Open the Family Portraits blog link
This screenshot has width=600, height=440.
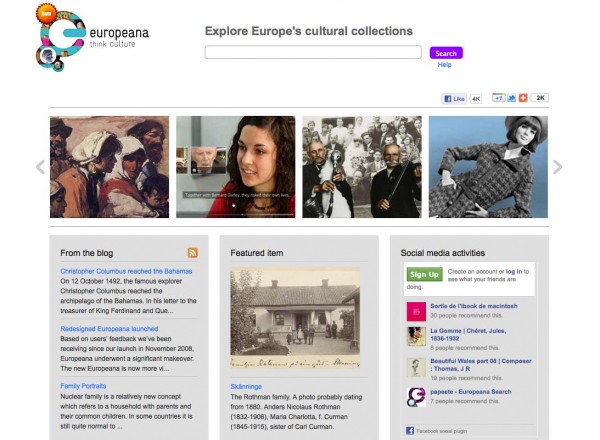click(x=83, y=386)
